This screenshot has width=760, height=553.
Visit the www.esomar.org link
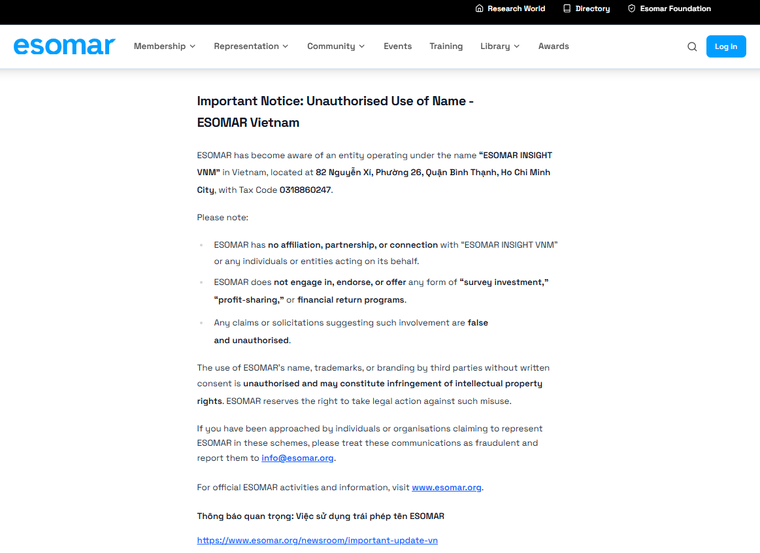coord(446,487)
